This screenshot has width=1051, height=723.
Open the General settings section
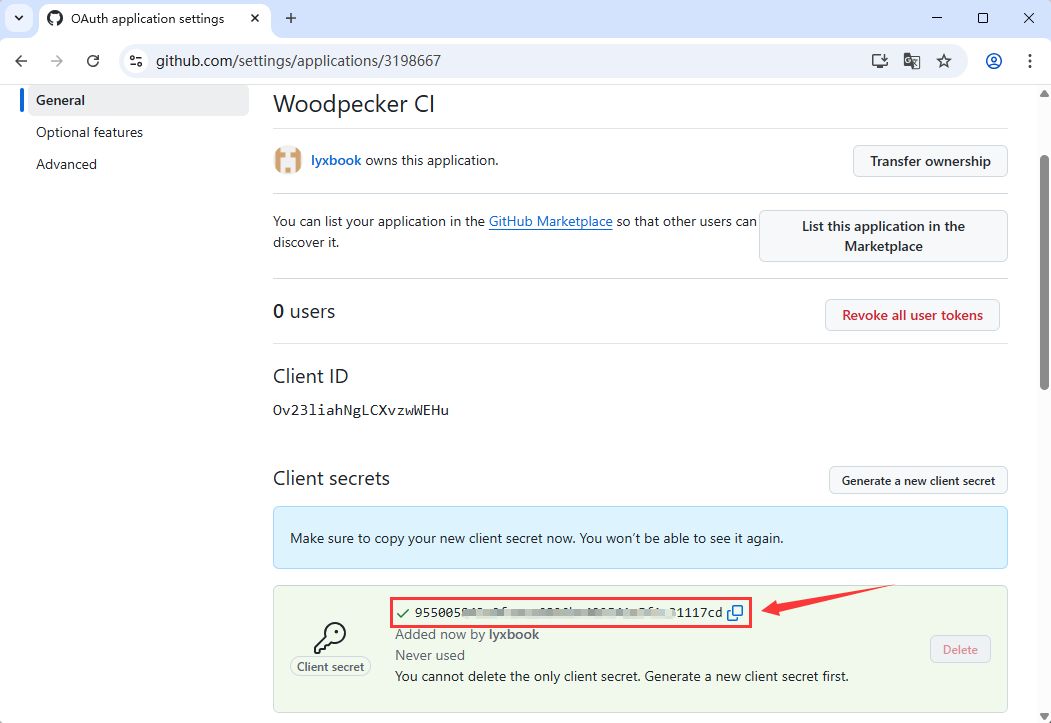[x=138, y=101]
